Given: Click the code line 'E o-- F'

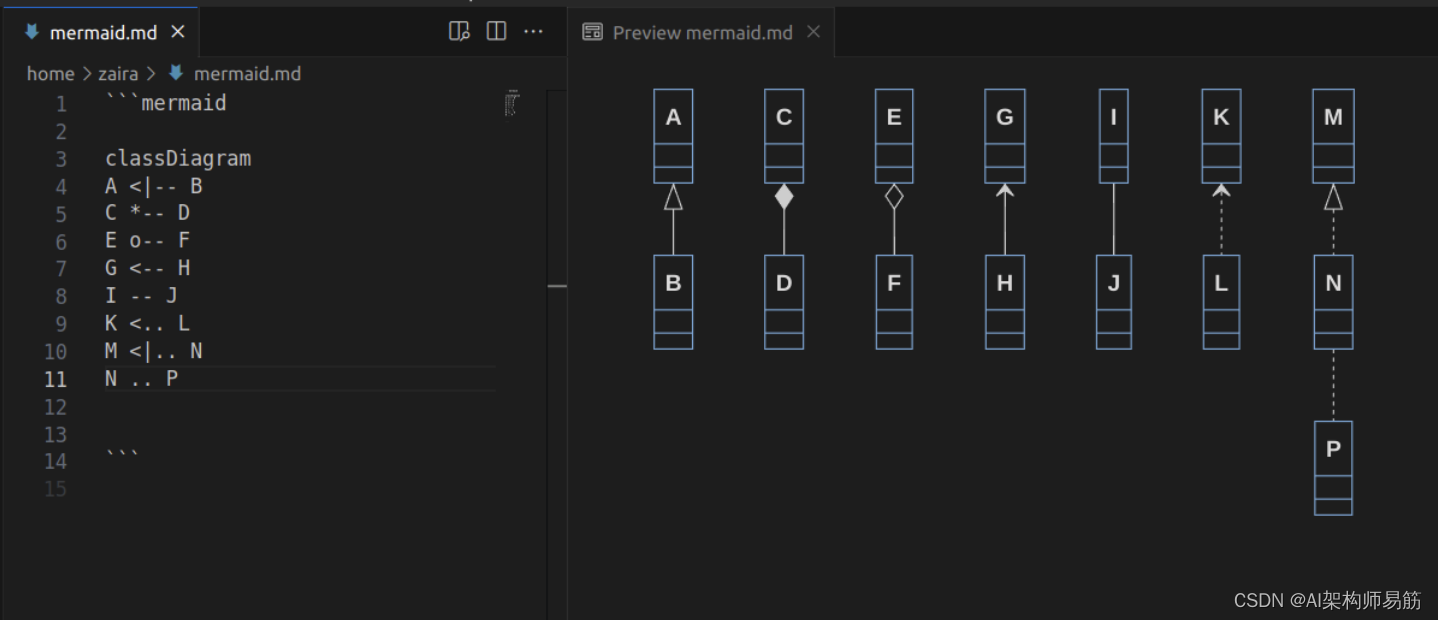Looking at the screenshot, I should pos(148,241).
